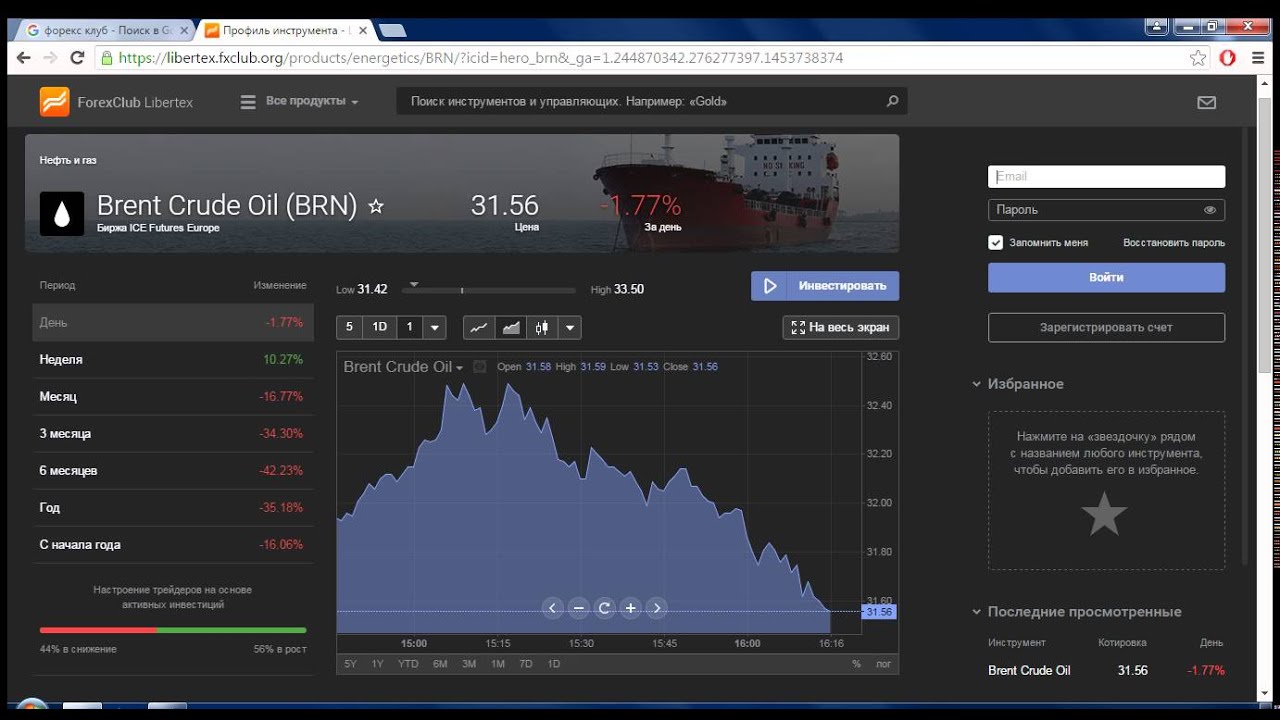Click the Инвестировать button
Image resolution: width=1280 pixels, height=720 pixels.
[825, 286]
